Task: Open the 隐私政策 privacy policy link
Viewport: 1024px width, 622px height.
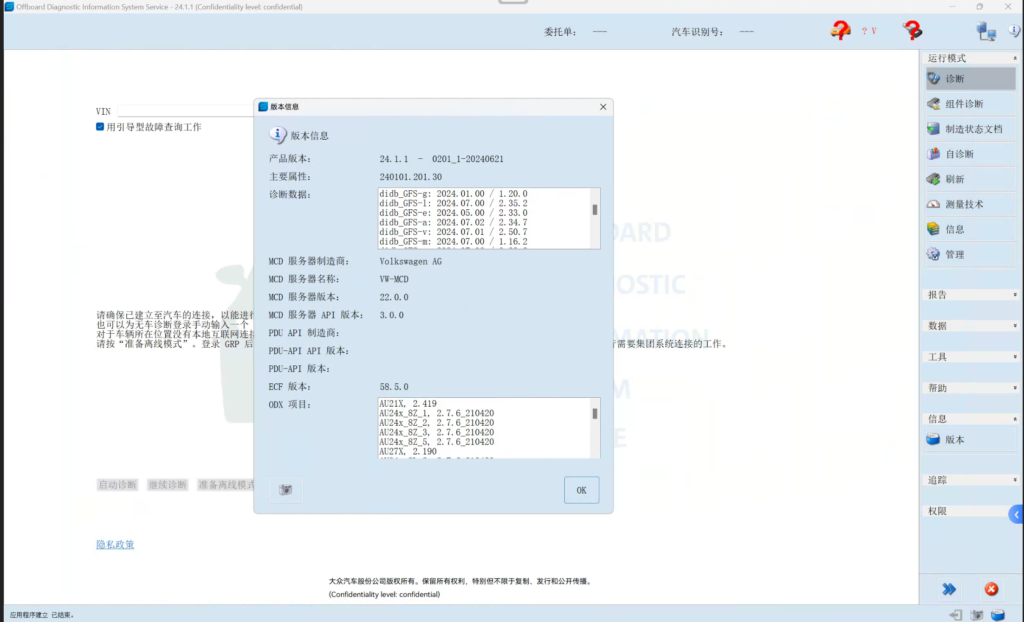Action: (115, 544)
